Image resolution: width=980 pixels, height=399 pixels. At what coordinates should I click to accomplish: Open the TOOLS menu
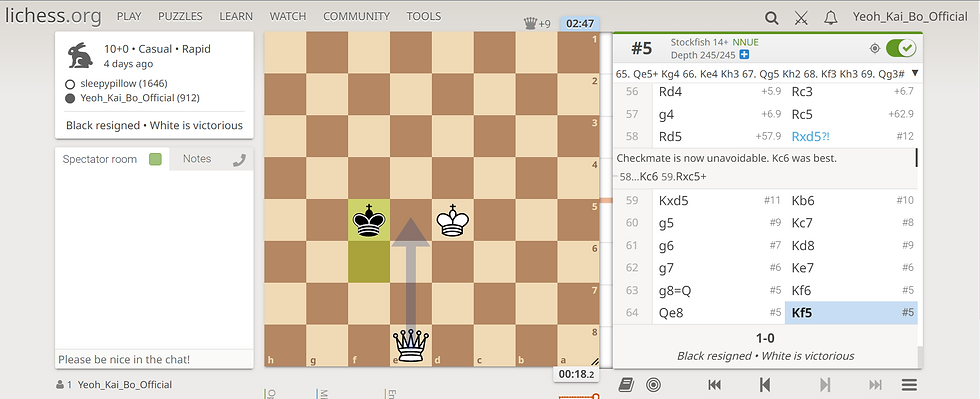[x=423, y=16]
